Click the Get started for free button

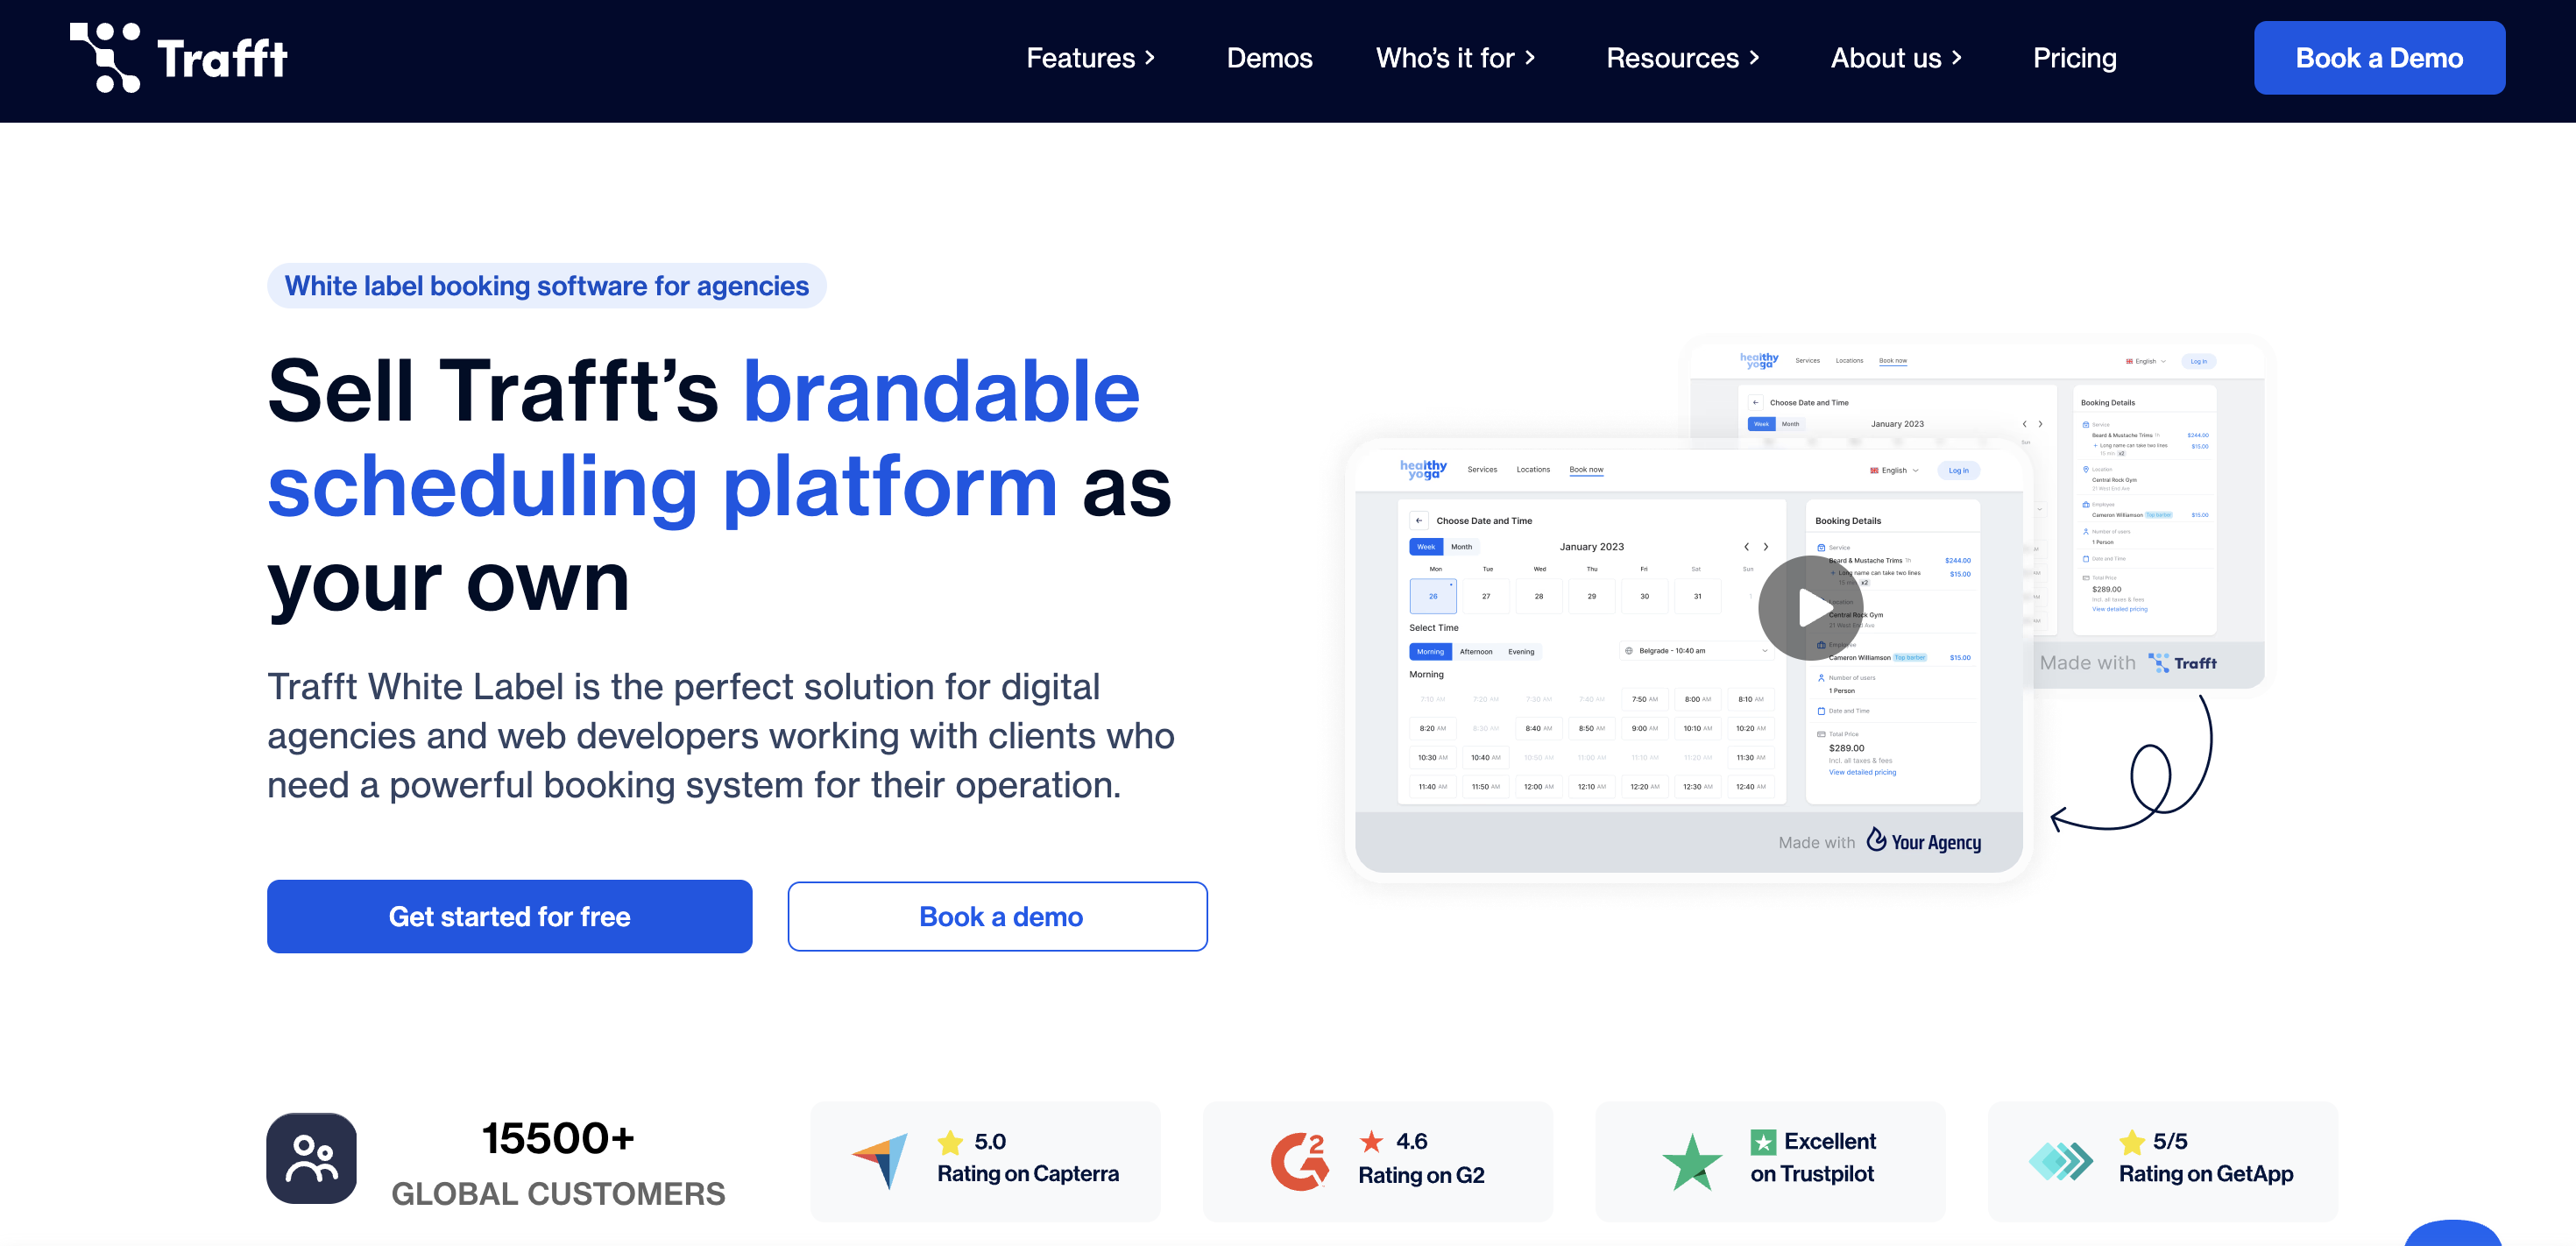(x=509, y=916)
